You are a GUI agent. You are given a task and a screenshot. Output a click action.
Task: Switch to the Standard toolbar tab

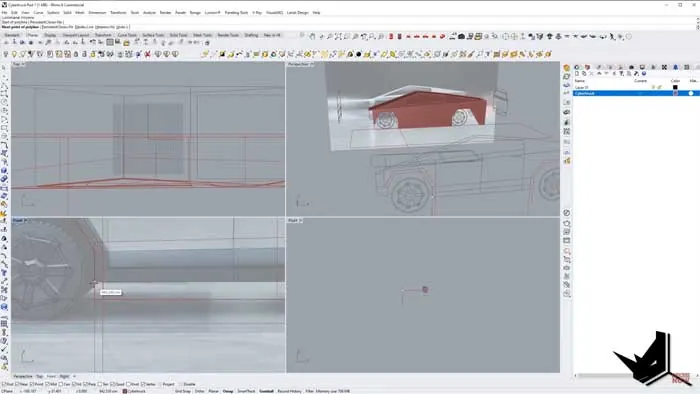[12, 35]
